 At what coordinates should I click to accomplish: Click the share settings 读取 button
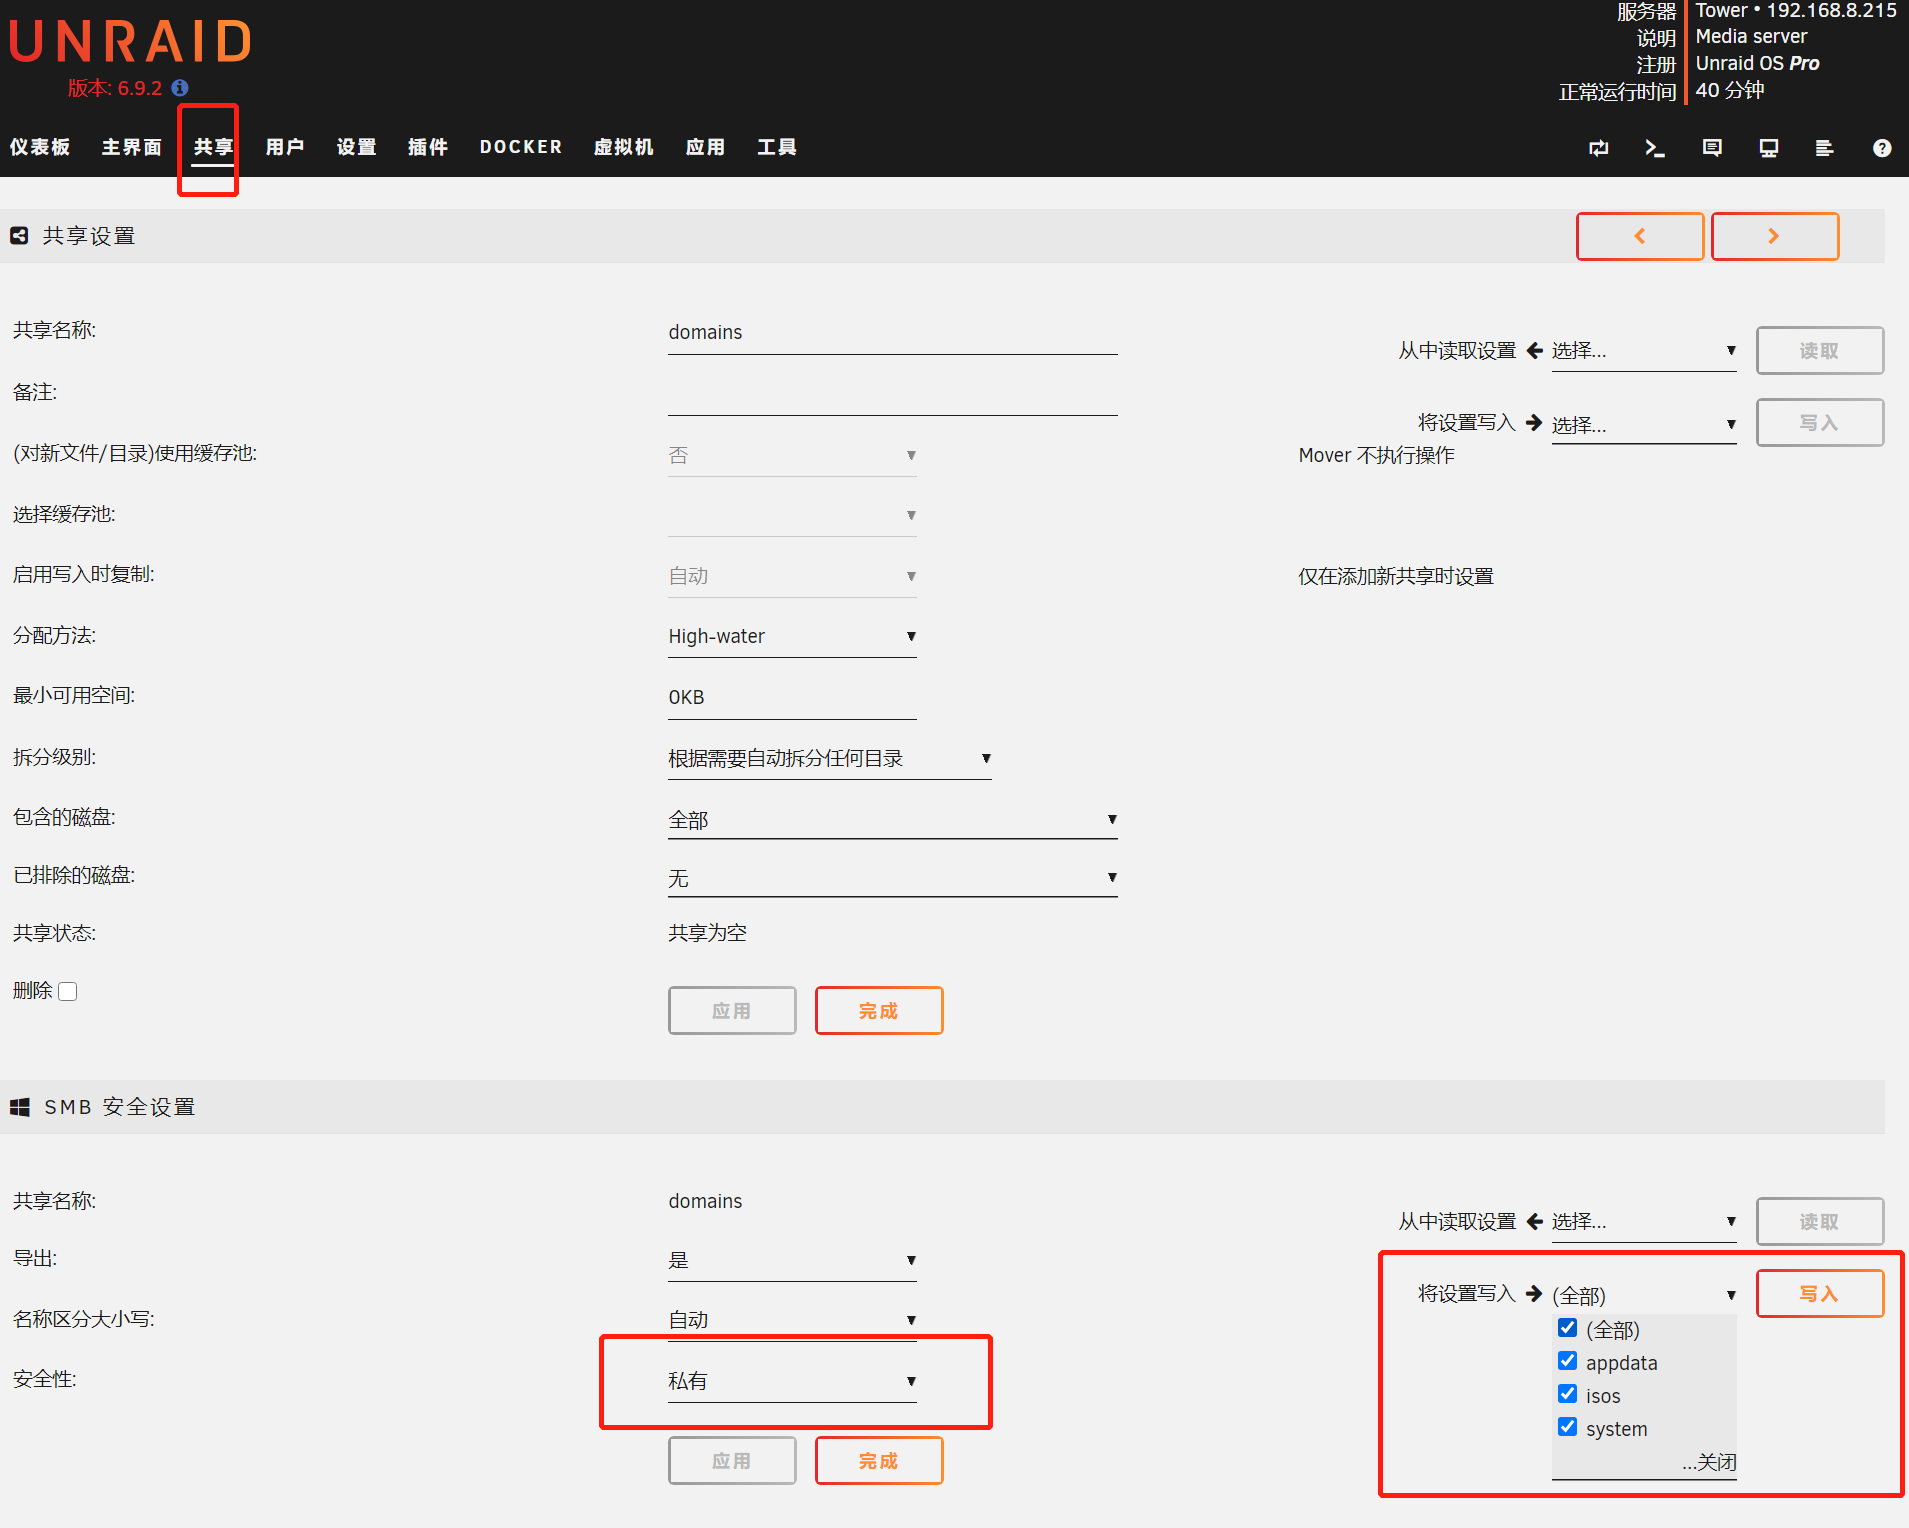[x=1820, y=351]
